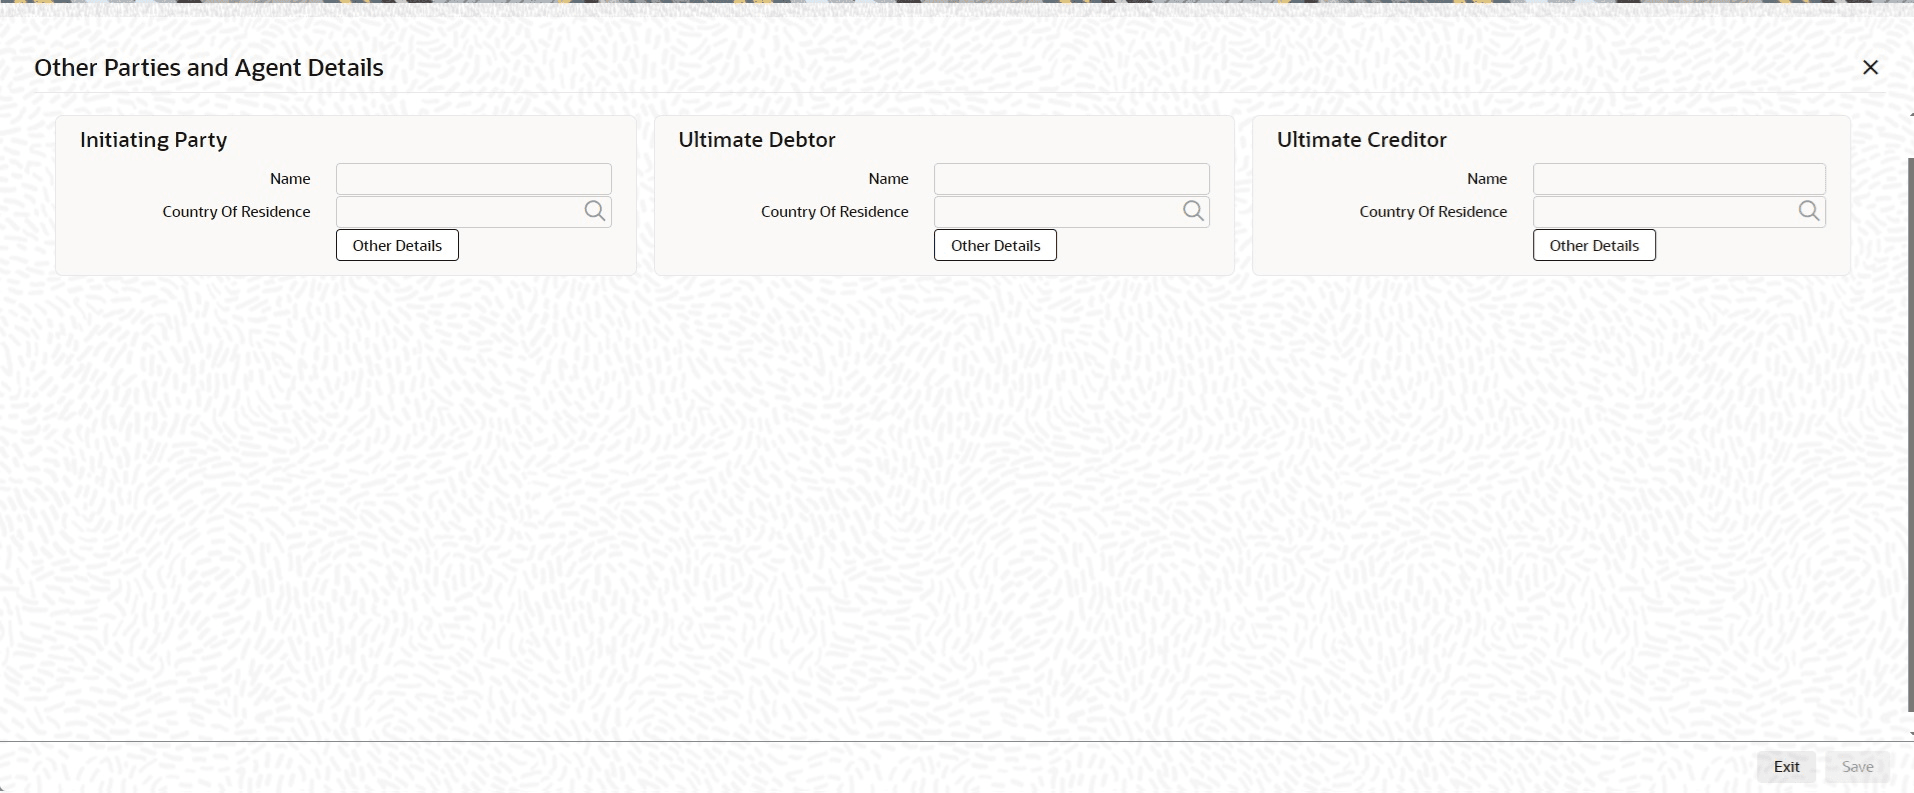Click the Exit button

click(1786, 767)
